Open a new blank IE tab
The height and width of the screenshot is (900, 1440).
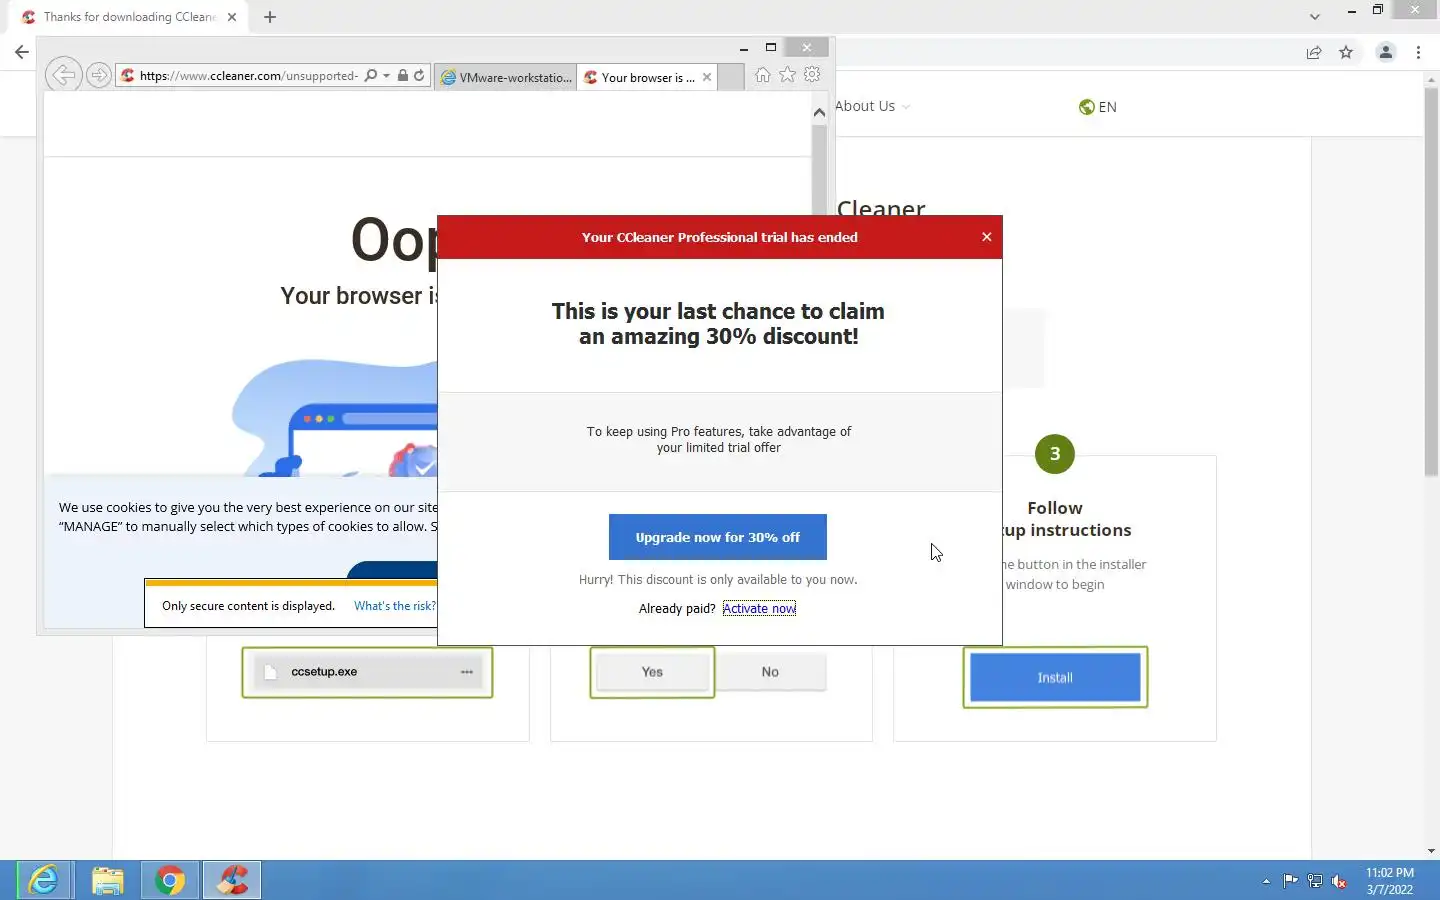[x=731, y=77]
